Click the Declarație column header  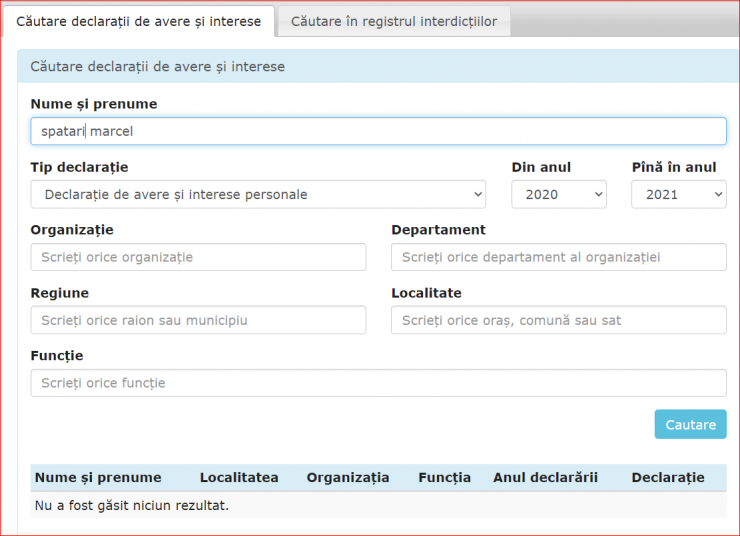pos(668,477)
